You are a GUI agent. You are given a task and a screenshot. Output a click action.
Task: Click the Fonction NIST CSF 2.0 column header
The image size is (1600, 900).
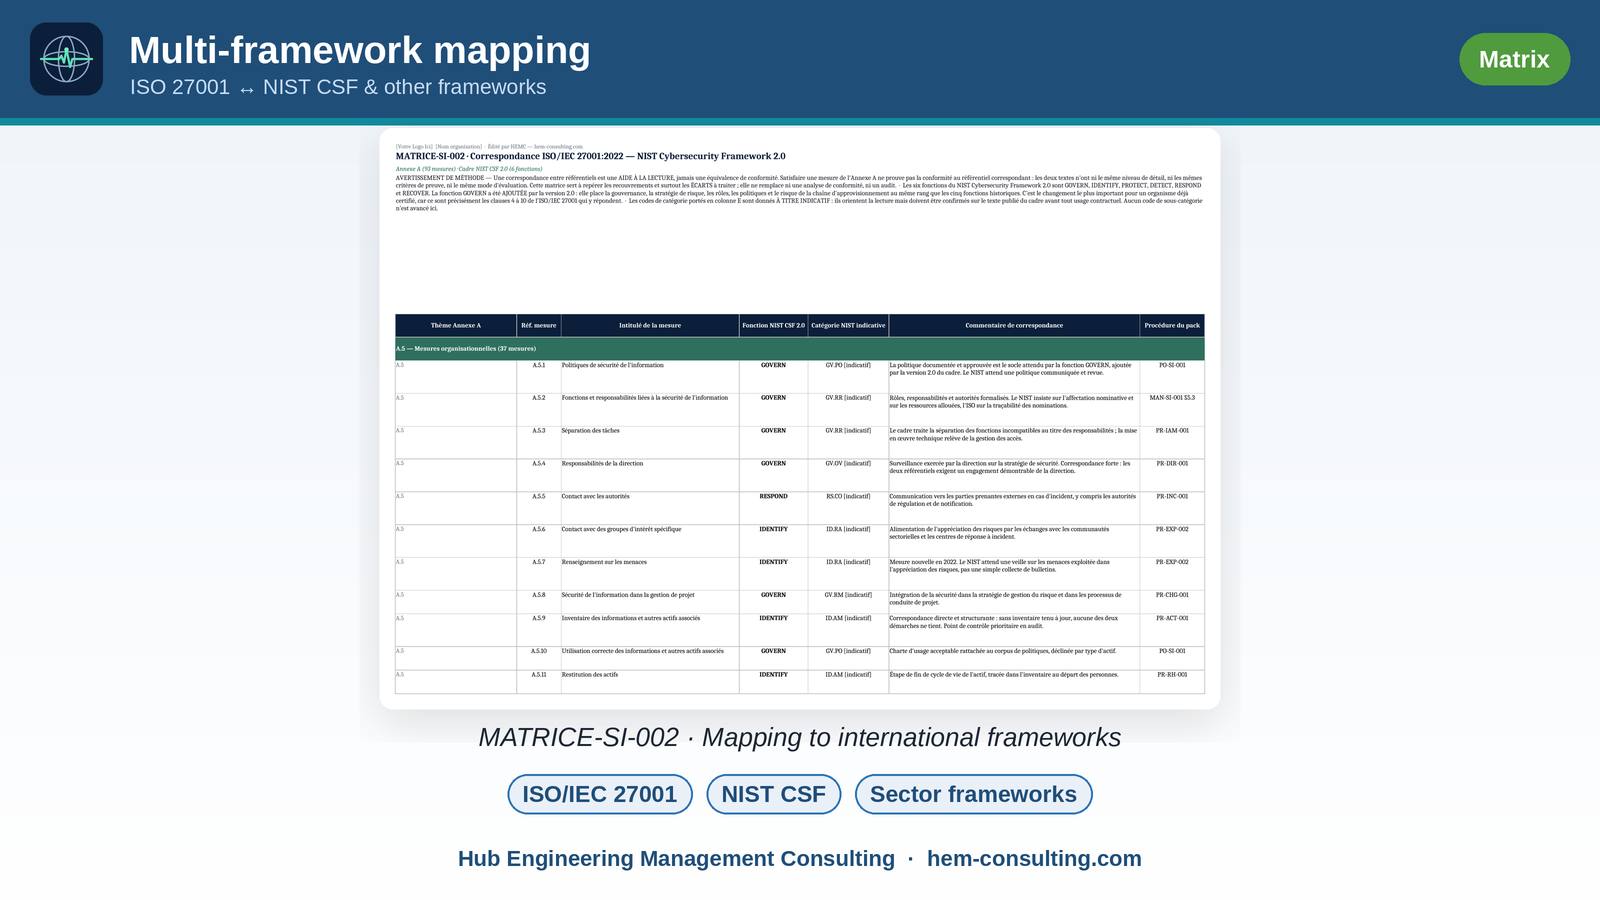773,325
